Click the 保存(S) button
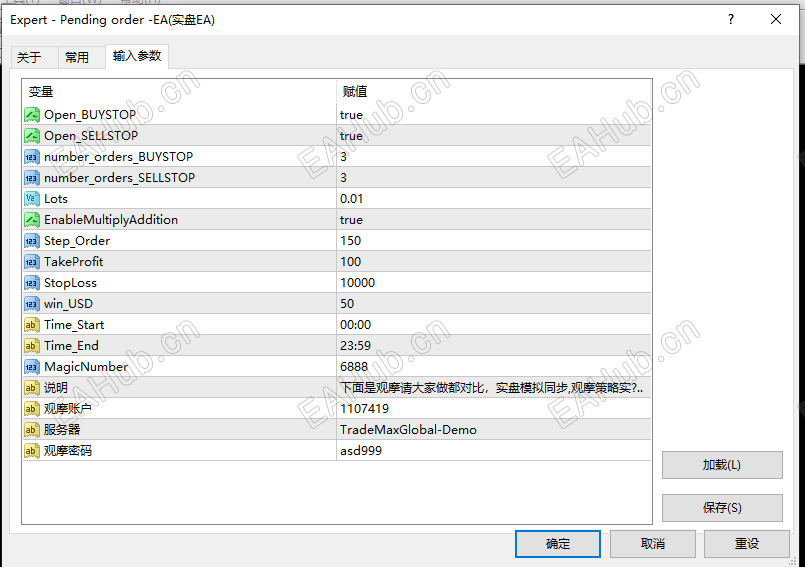 tap(722, 508)
